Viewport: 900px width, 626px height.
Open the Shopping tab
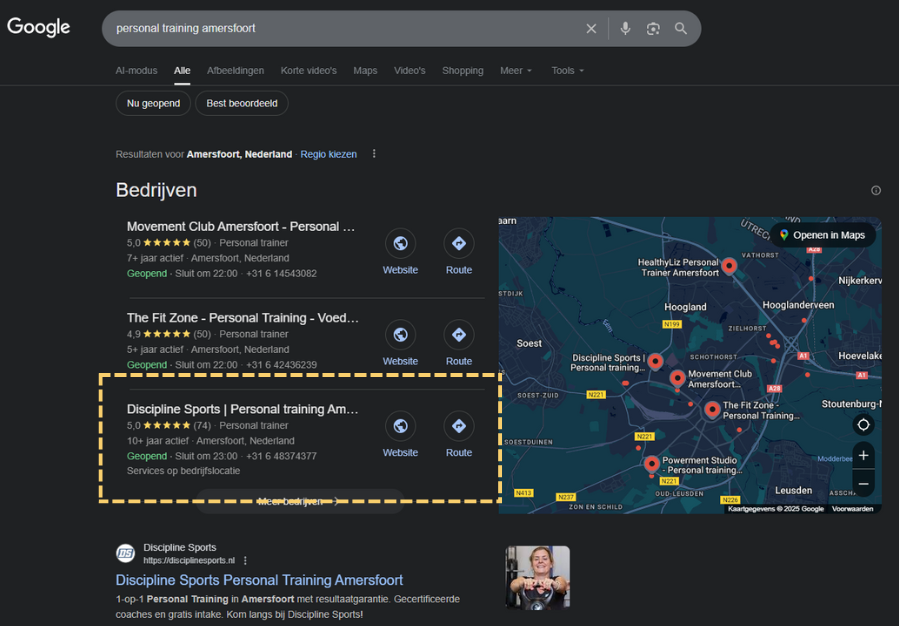[463, 71]
